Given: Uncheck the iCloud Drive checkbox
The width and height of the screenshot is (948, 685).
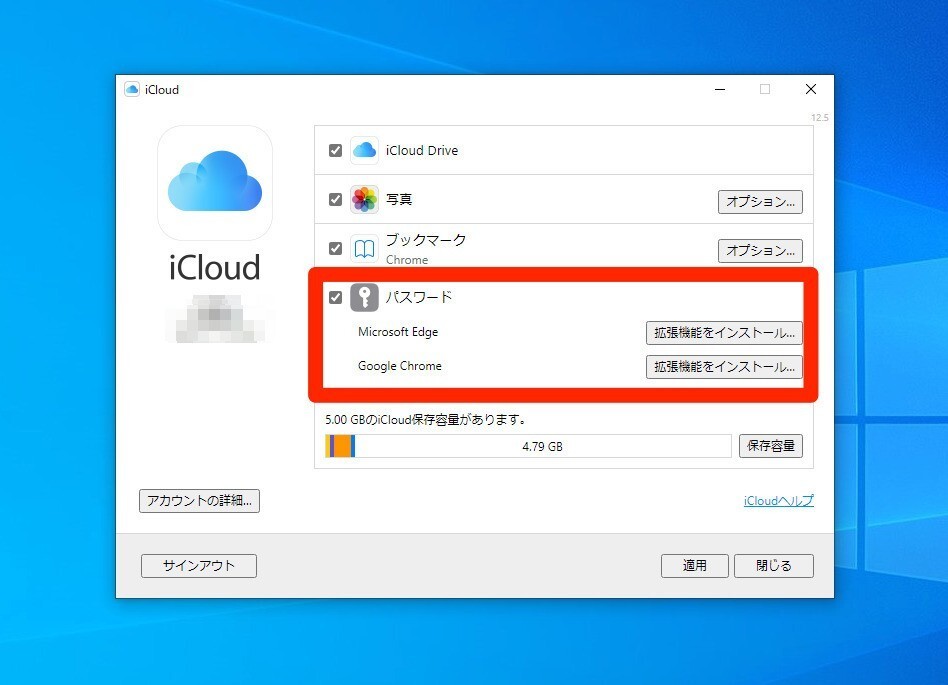Looking at the screenshot, I should click(x=335, y=151).
